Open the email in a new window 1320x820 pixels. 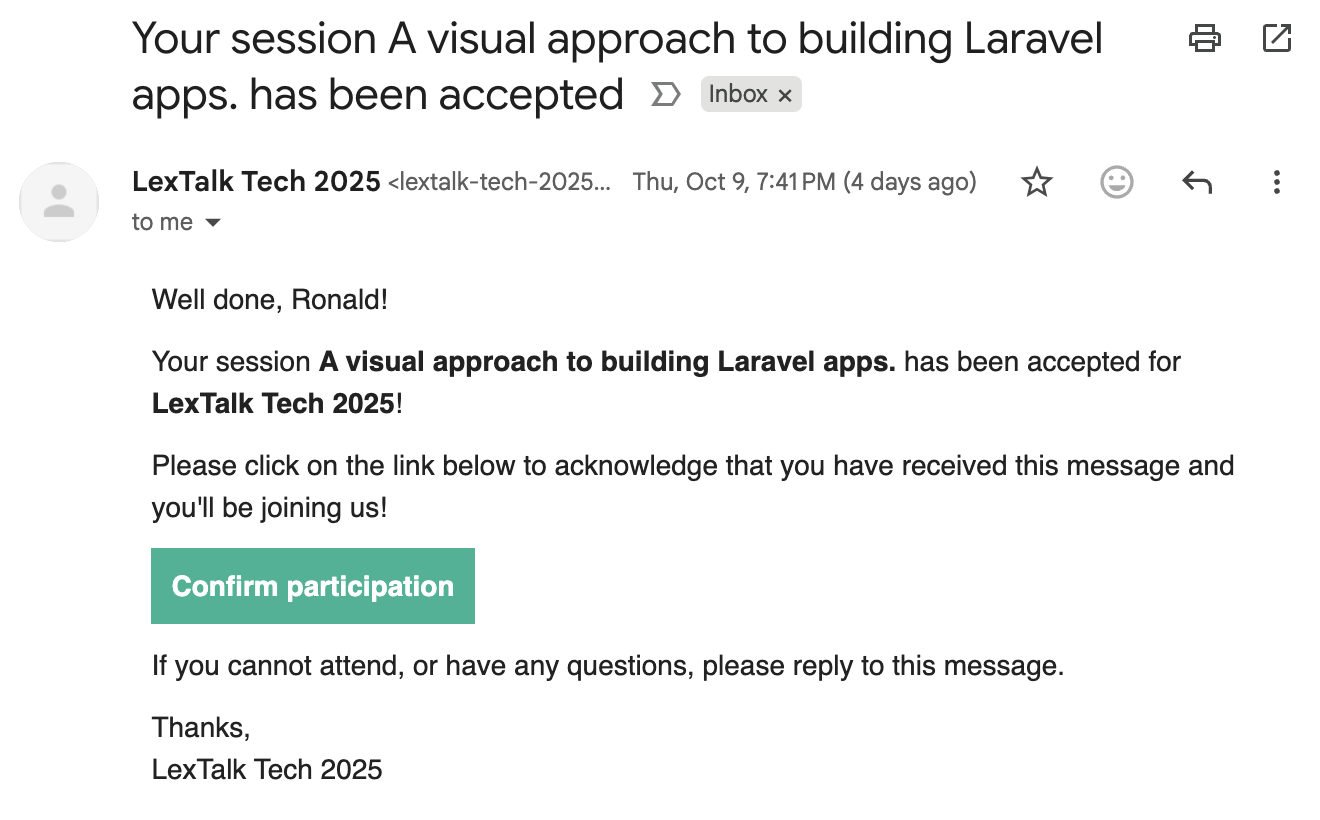[1276, 39]
